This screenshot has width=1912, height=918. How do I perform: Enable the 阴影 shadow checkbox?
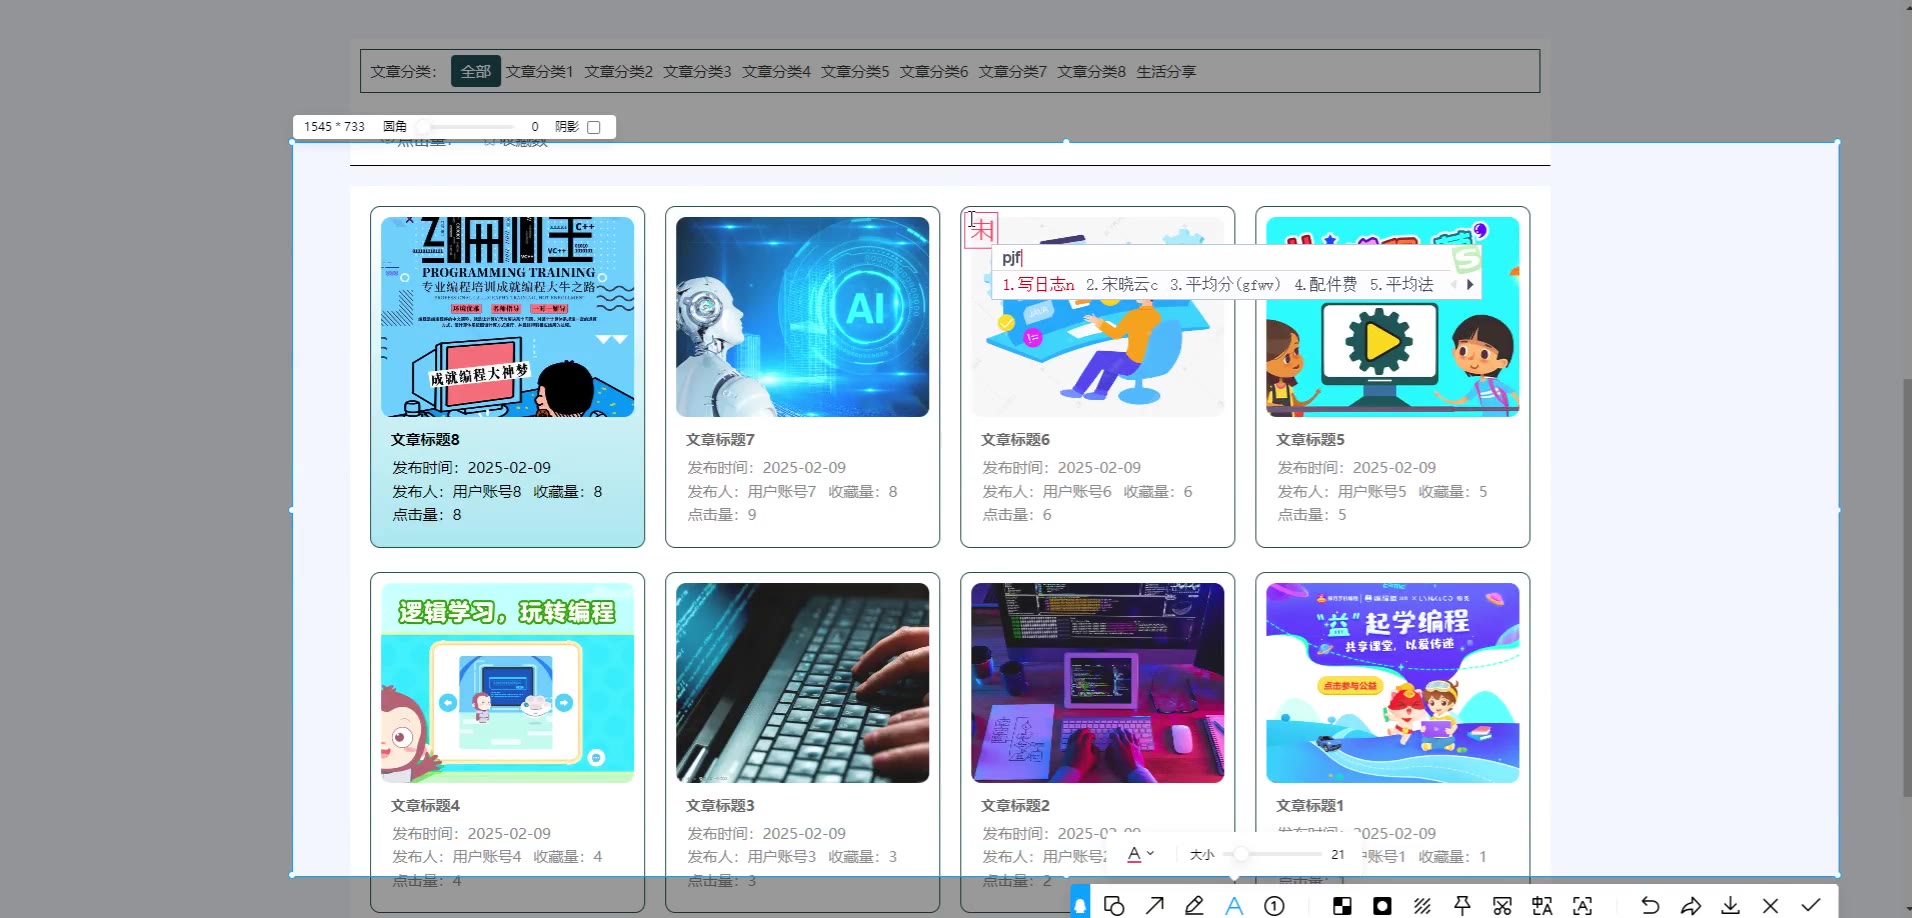(x=594, y=127)
